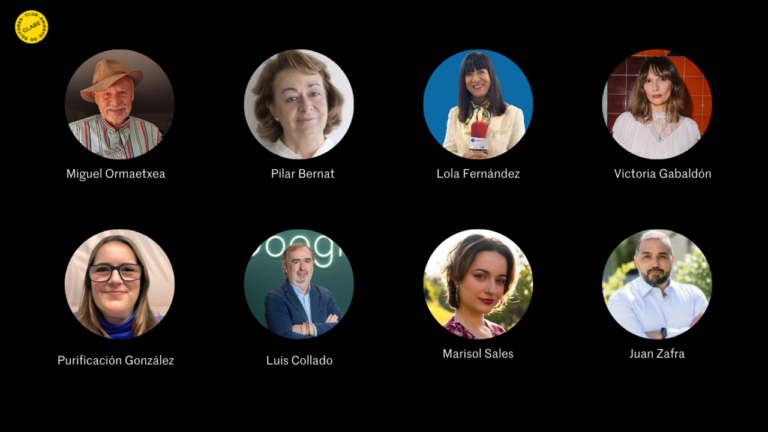768x432 pixels.
Task: Select Juan Zafra's profile photo
Action: [x=657, y=284]
